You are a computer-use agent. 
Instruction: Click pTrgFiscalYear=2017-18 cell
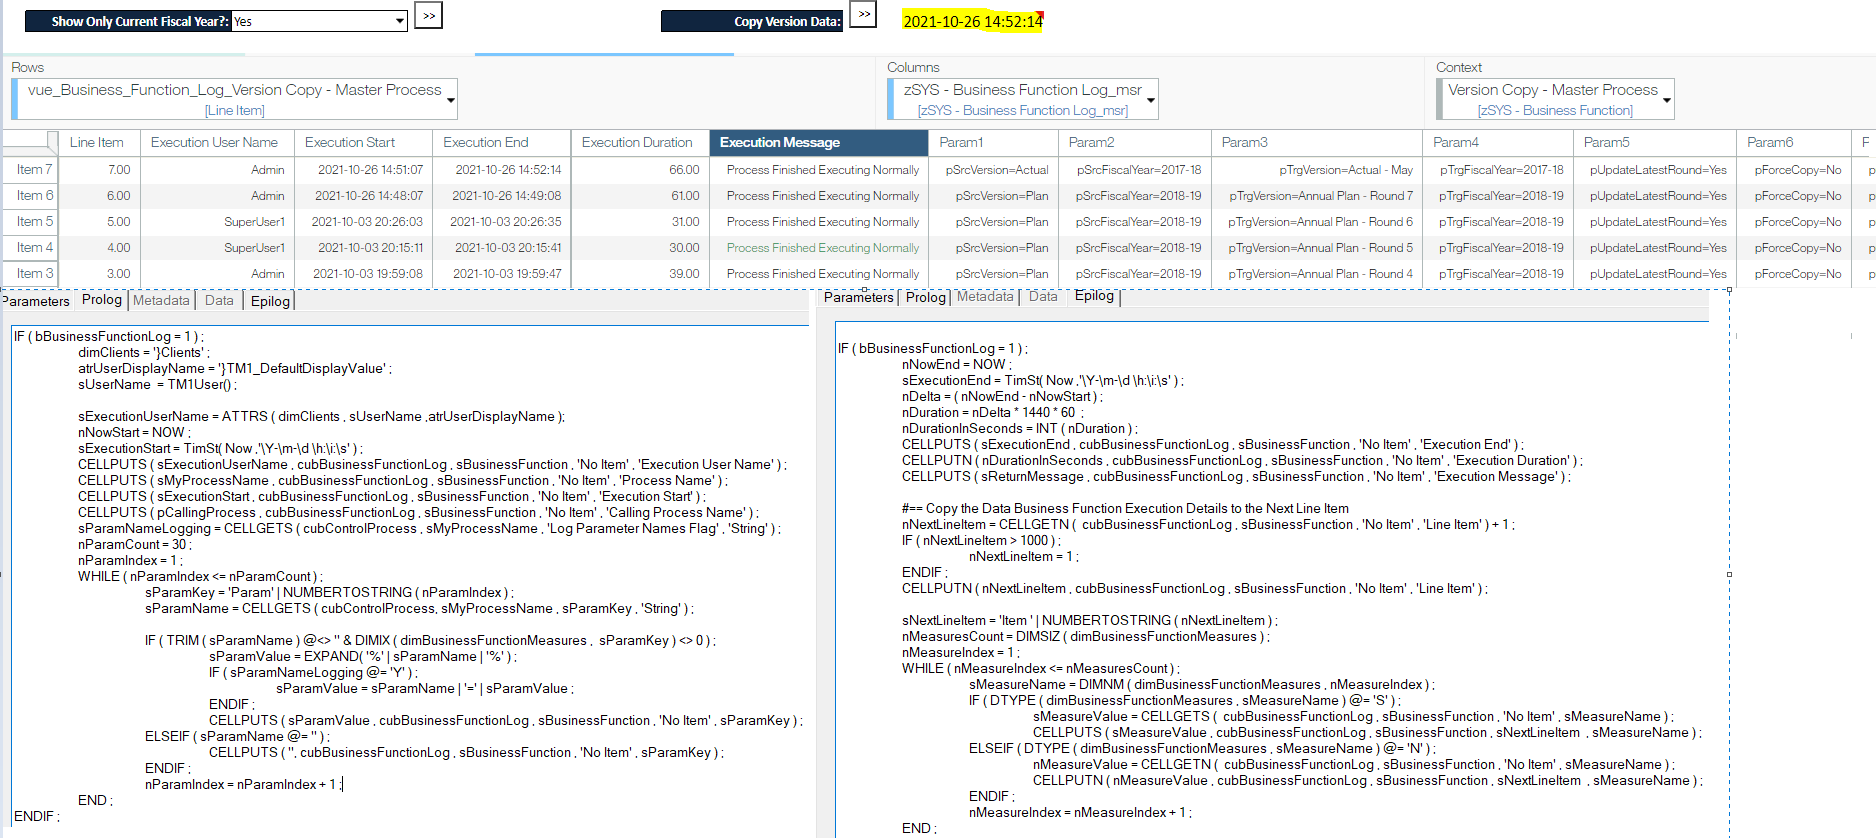pyautogui.click(x=1498, y=169)
